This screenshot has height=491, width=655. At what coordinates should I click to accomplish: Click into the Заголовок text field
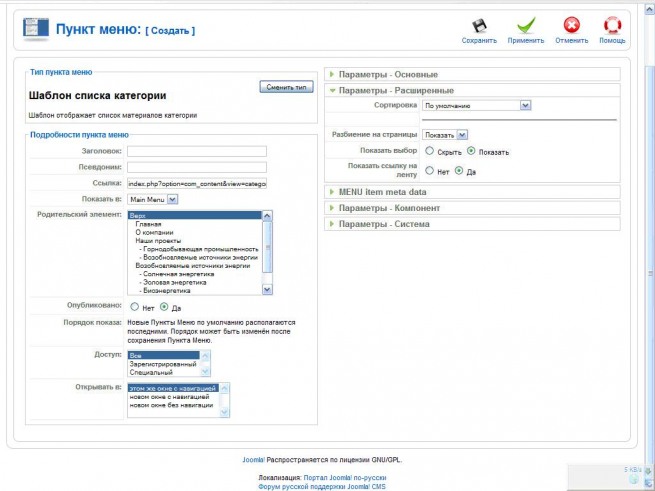pyautogui.click(x=197, y=151)
